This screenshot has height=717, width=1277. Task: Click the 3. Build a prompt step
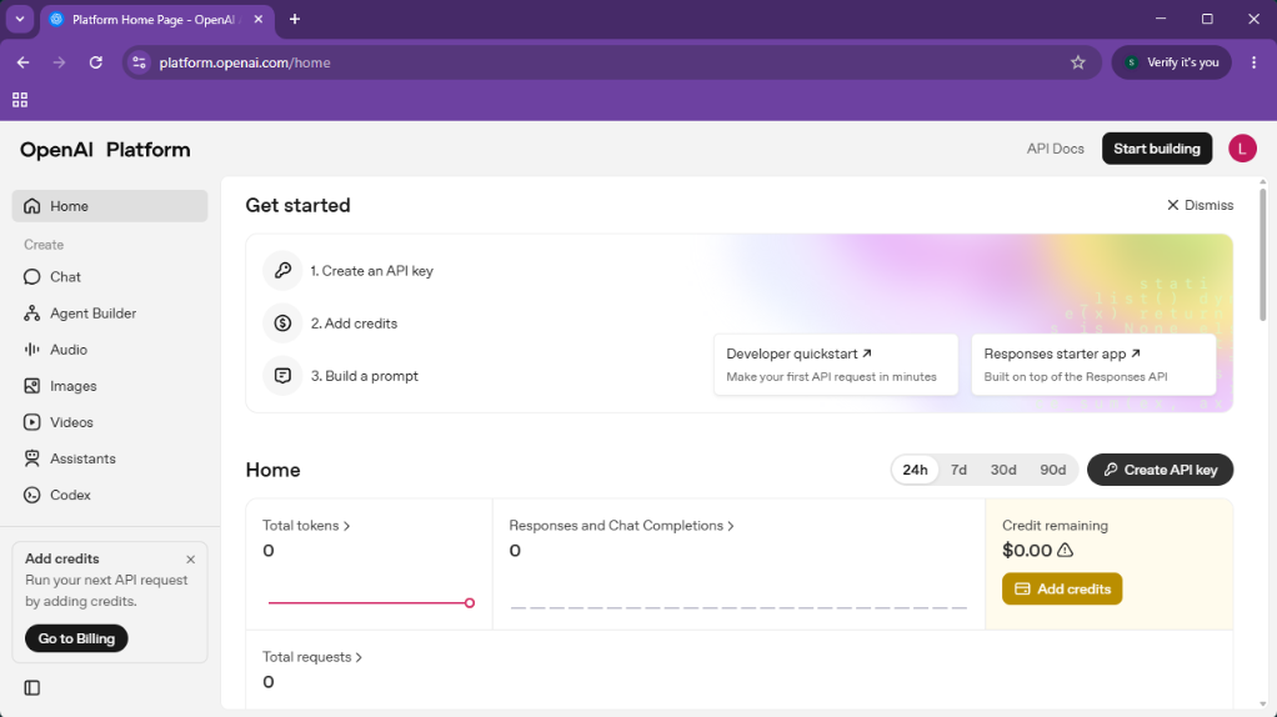click(x=341, y=376)
